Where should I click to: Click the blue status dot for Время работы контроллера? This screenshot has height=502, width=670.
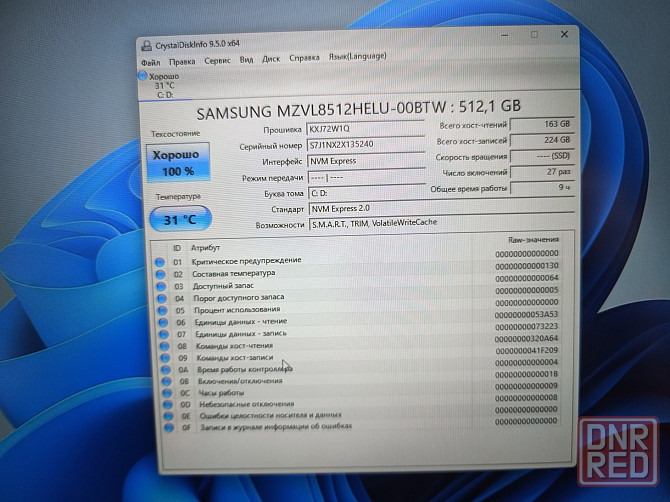[166, 370]
